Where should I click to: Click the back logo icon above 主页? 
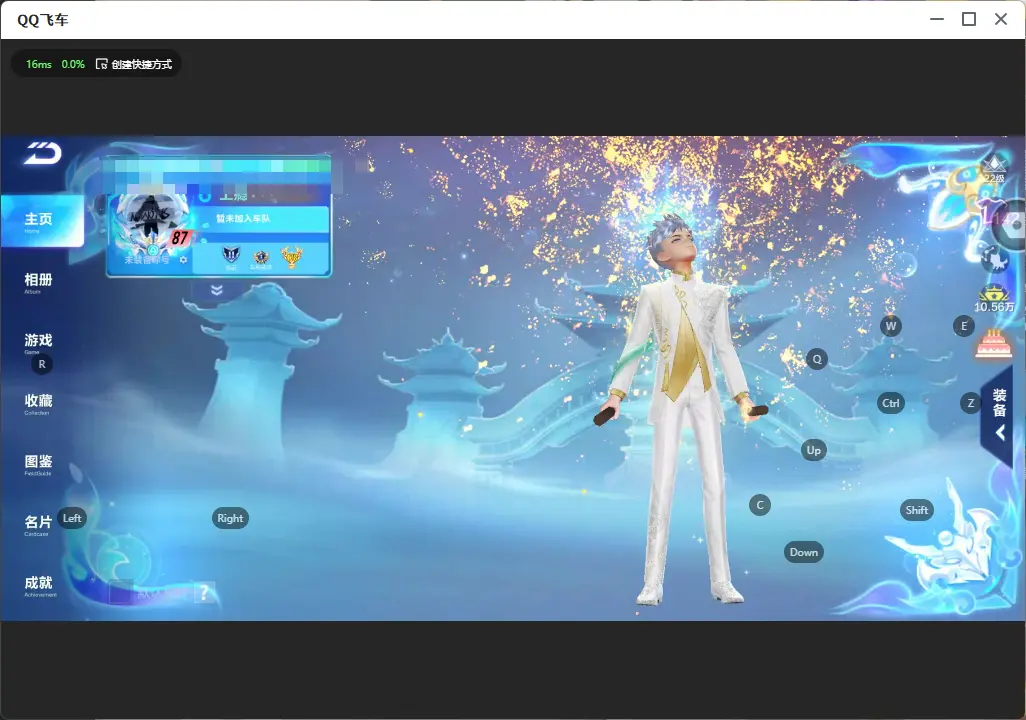43,153
